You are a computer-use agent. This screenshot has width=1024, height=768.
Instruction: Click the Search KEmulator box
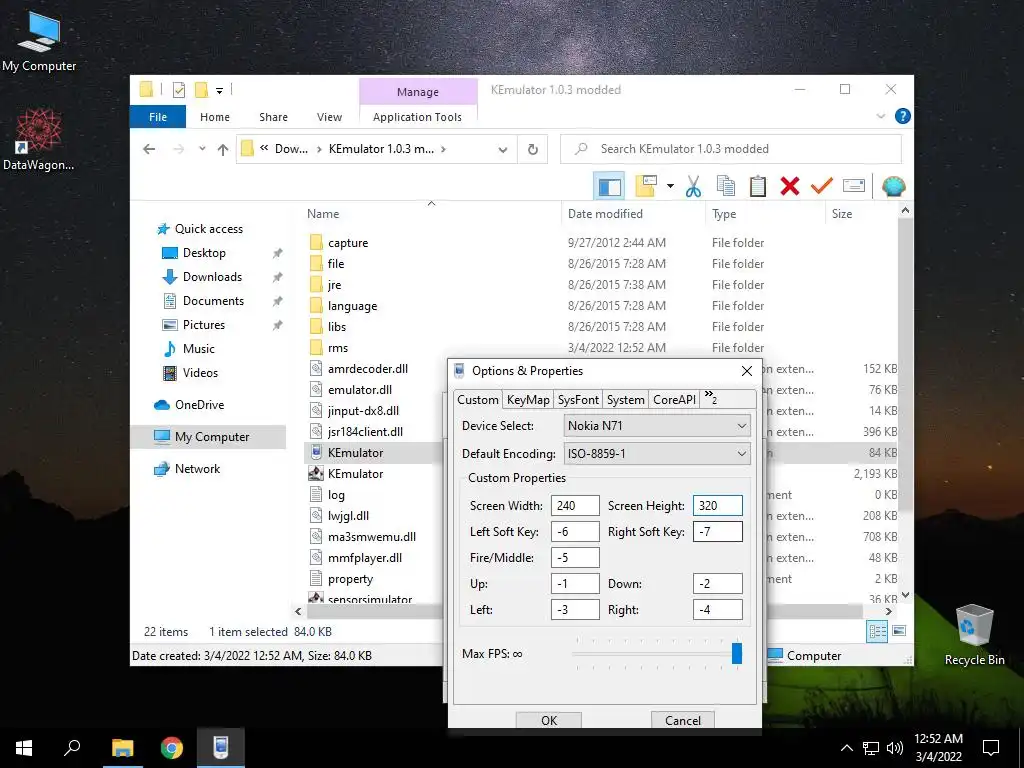click(731, 149)
